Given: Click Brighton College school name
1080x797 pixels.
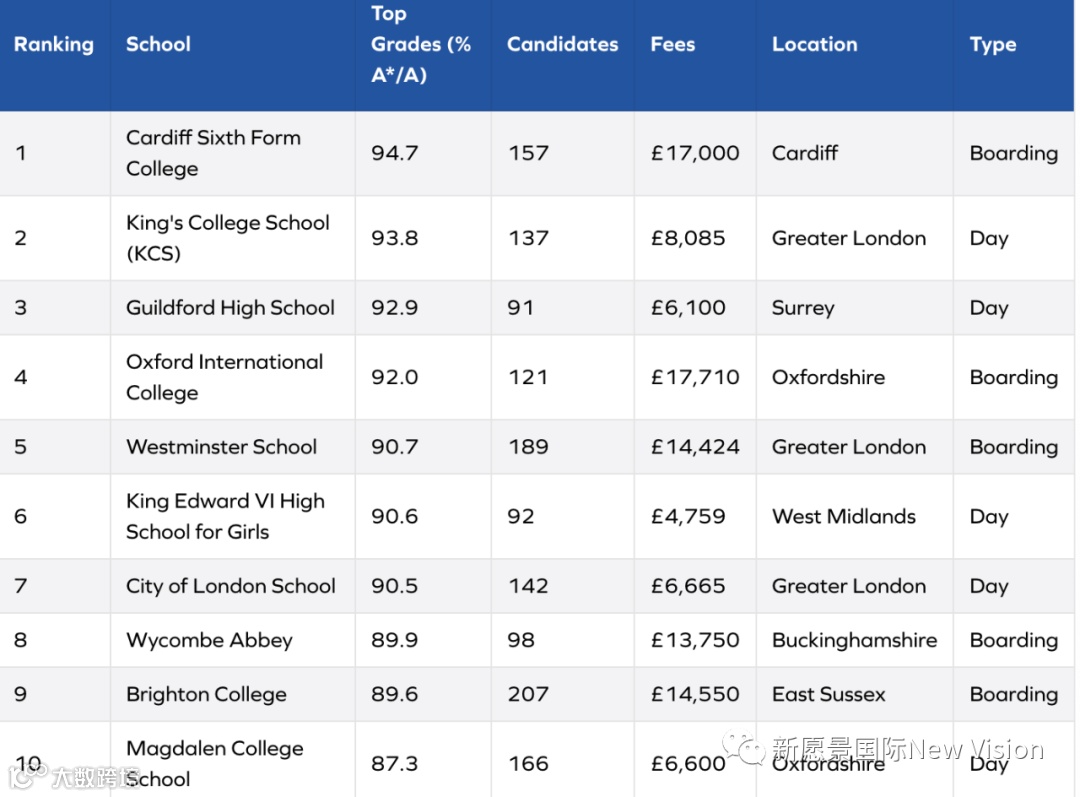Looking at the screenshot, I should pyautogui.click(x=206, y=694).
